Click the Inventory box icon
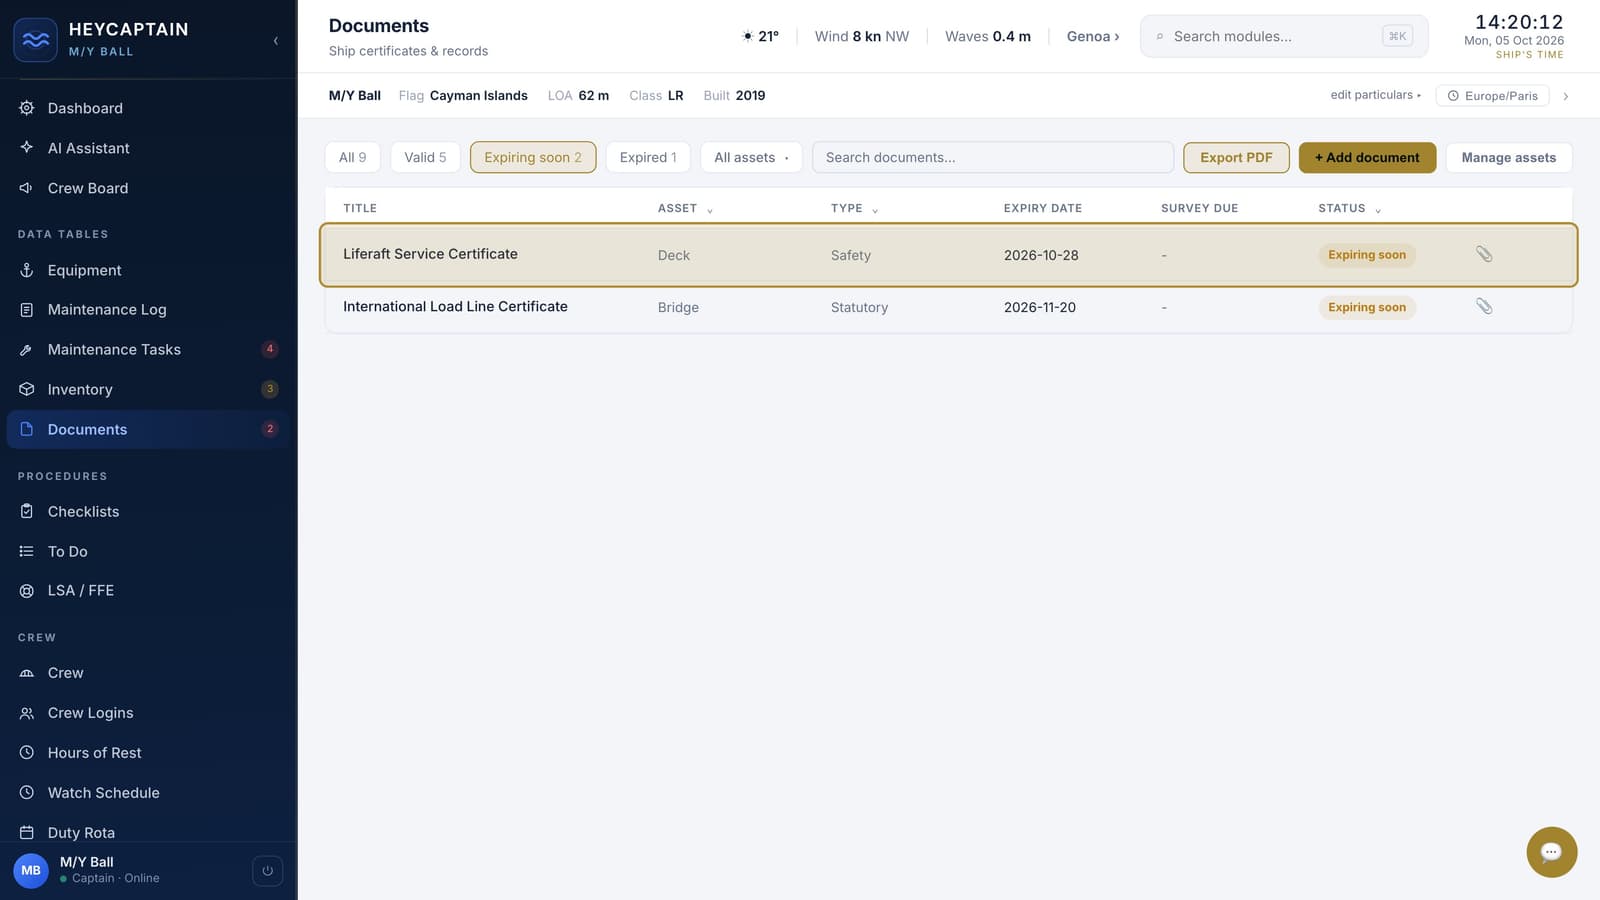The width and height of the screenshot is (1600, 900). 27,389
